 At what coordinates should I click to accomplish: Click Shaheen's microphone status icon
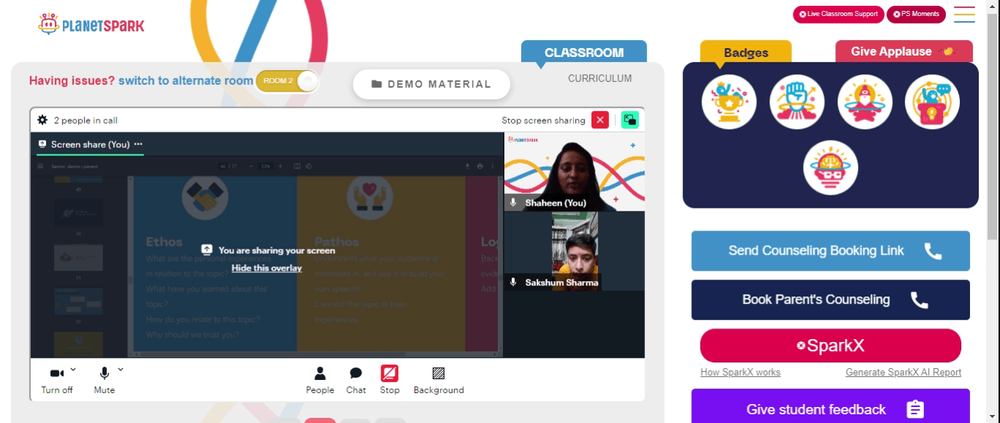513,202
